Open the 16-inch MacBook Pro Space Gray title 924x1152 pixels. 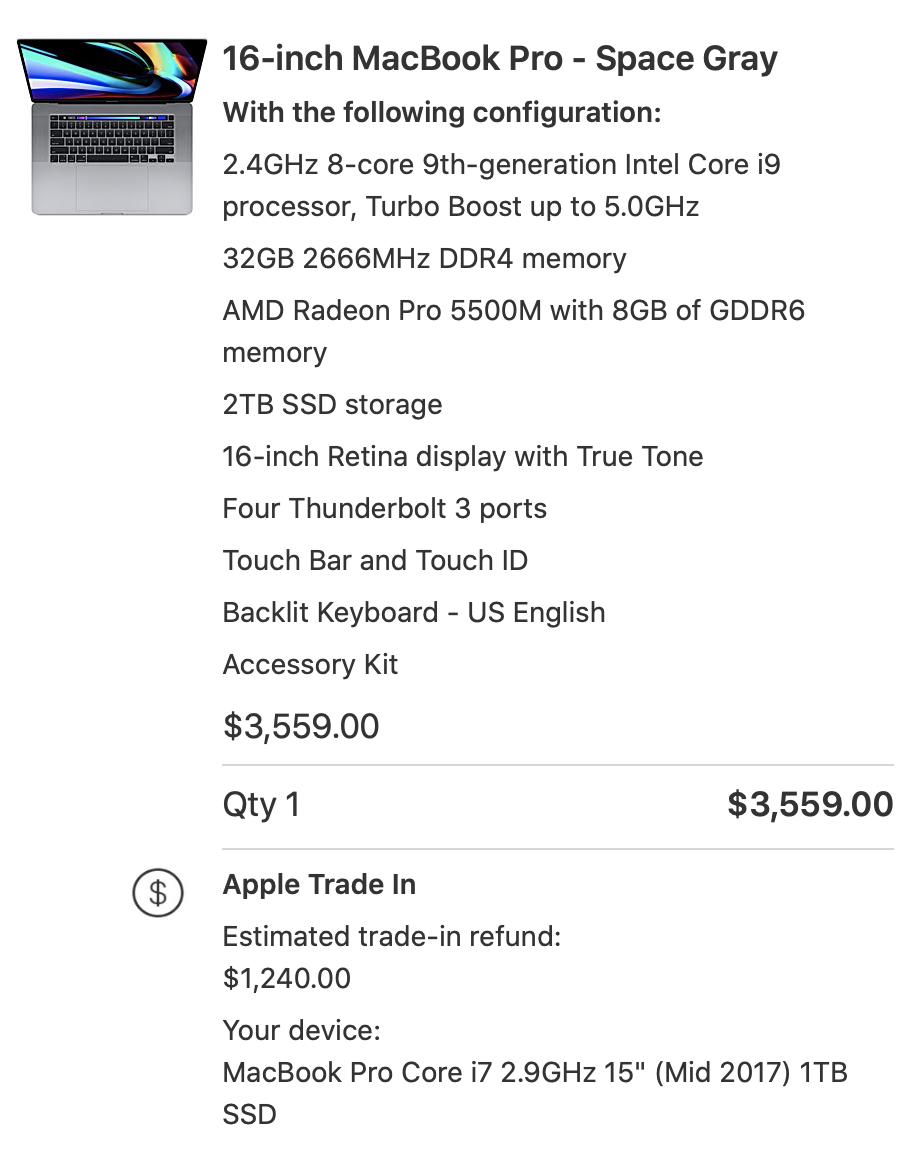[499, 59]
